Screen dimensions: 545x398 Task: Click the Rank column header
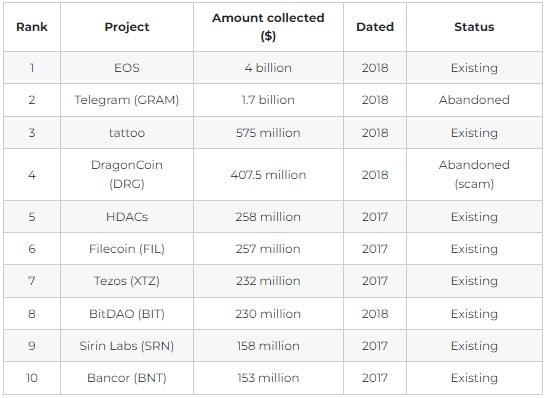tap(32, 27)
